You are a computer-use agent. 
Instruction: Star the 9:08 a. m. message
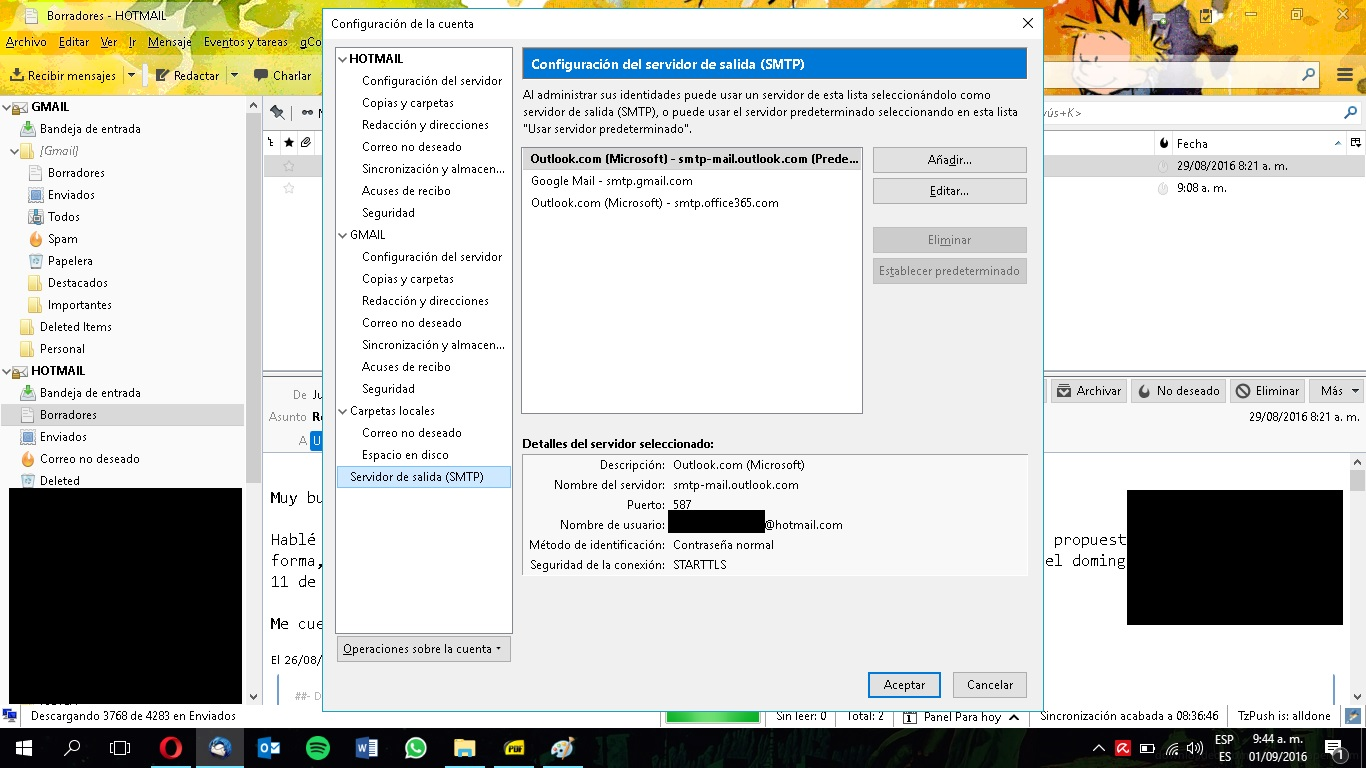tap(289, 188)
